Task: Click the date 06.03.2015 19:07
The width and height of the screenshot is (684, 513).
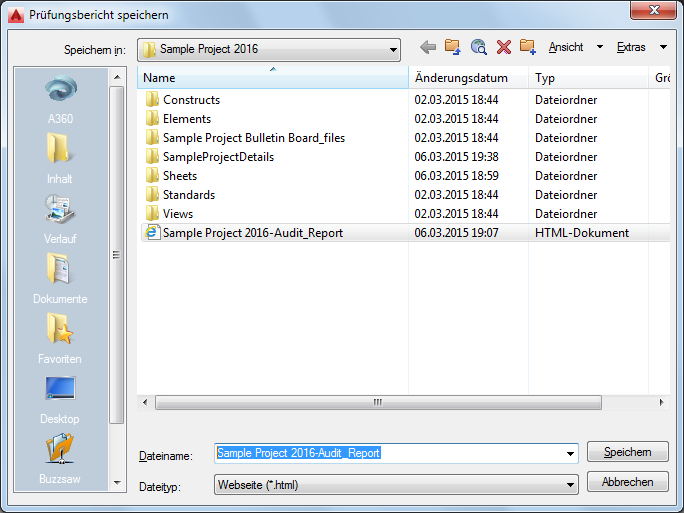Action: pos(456,233)
